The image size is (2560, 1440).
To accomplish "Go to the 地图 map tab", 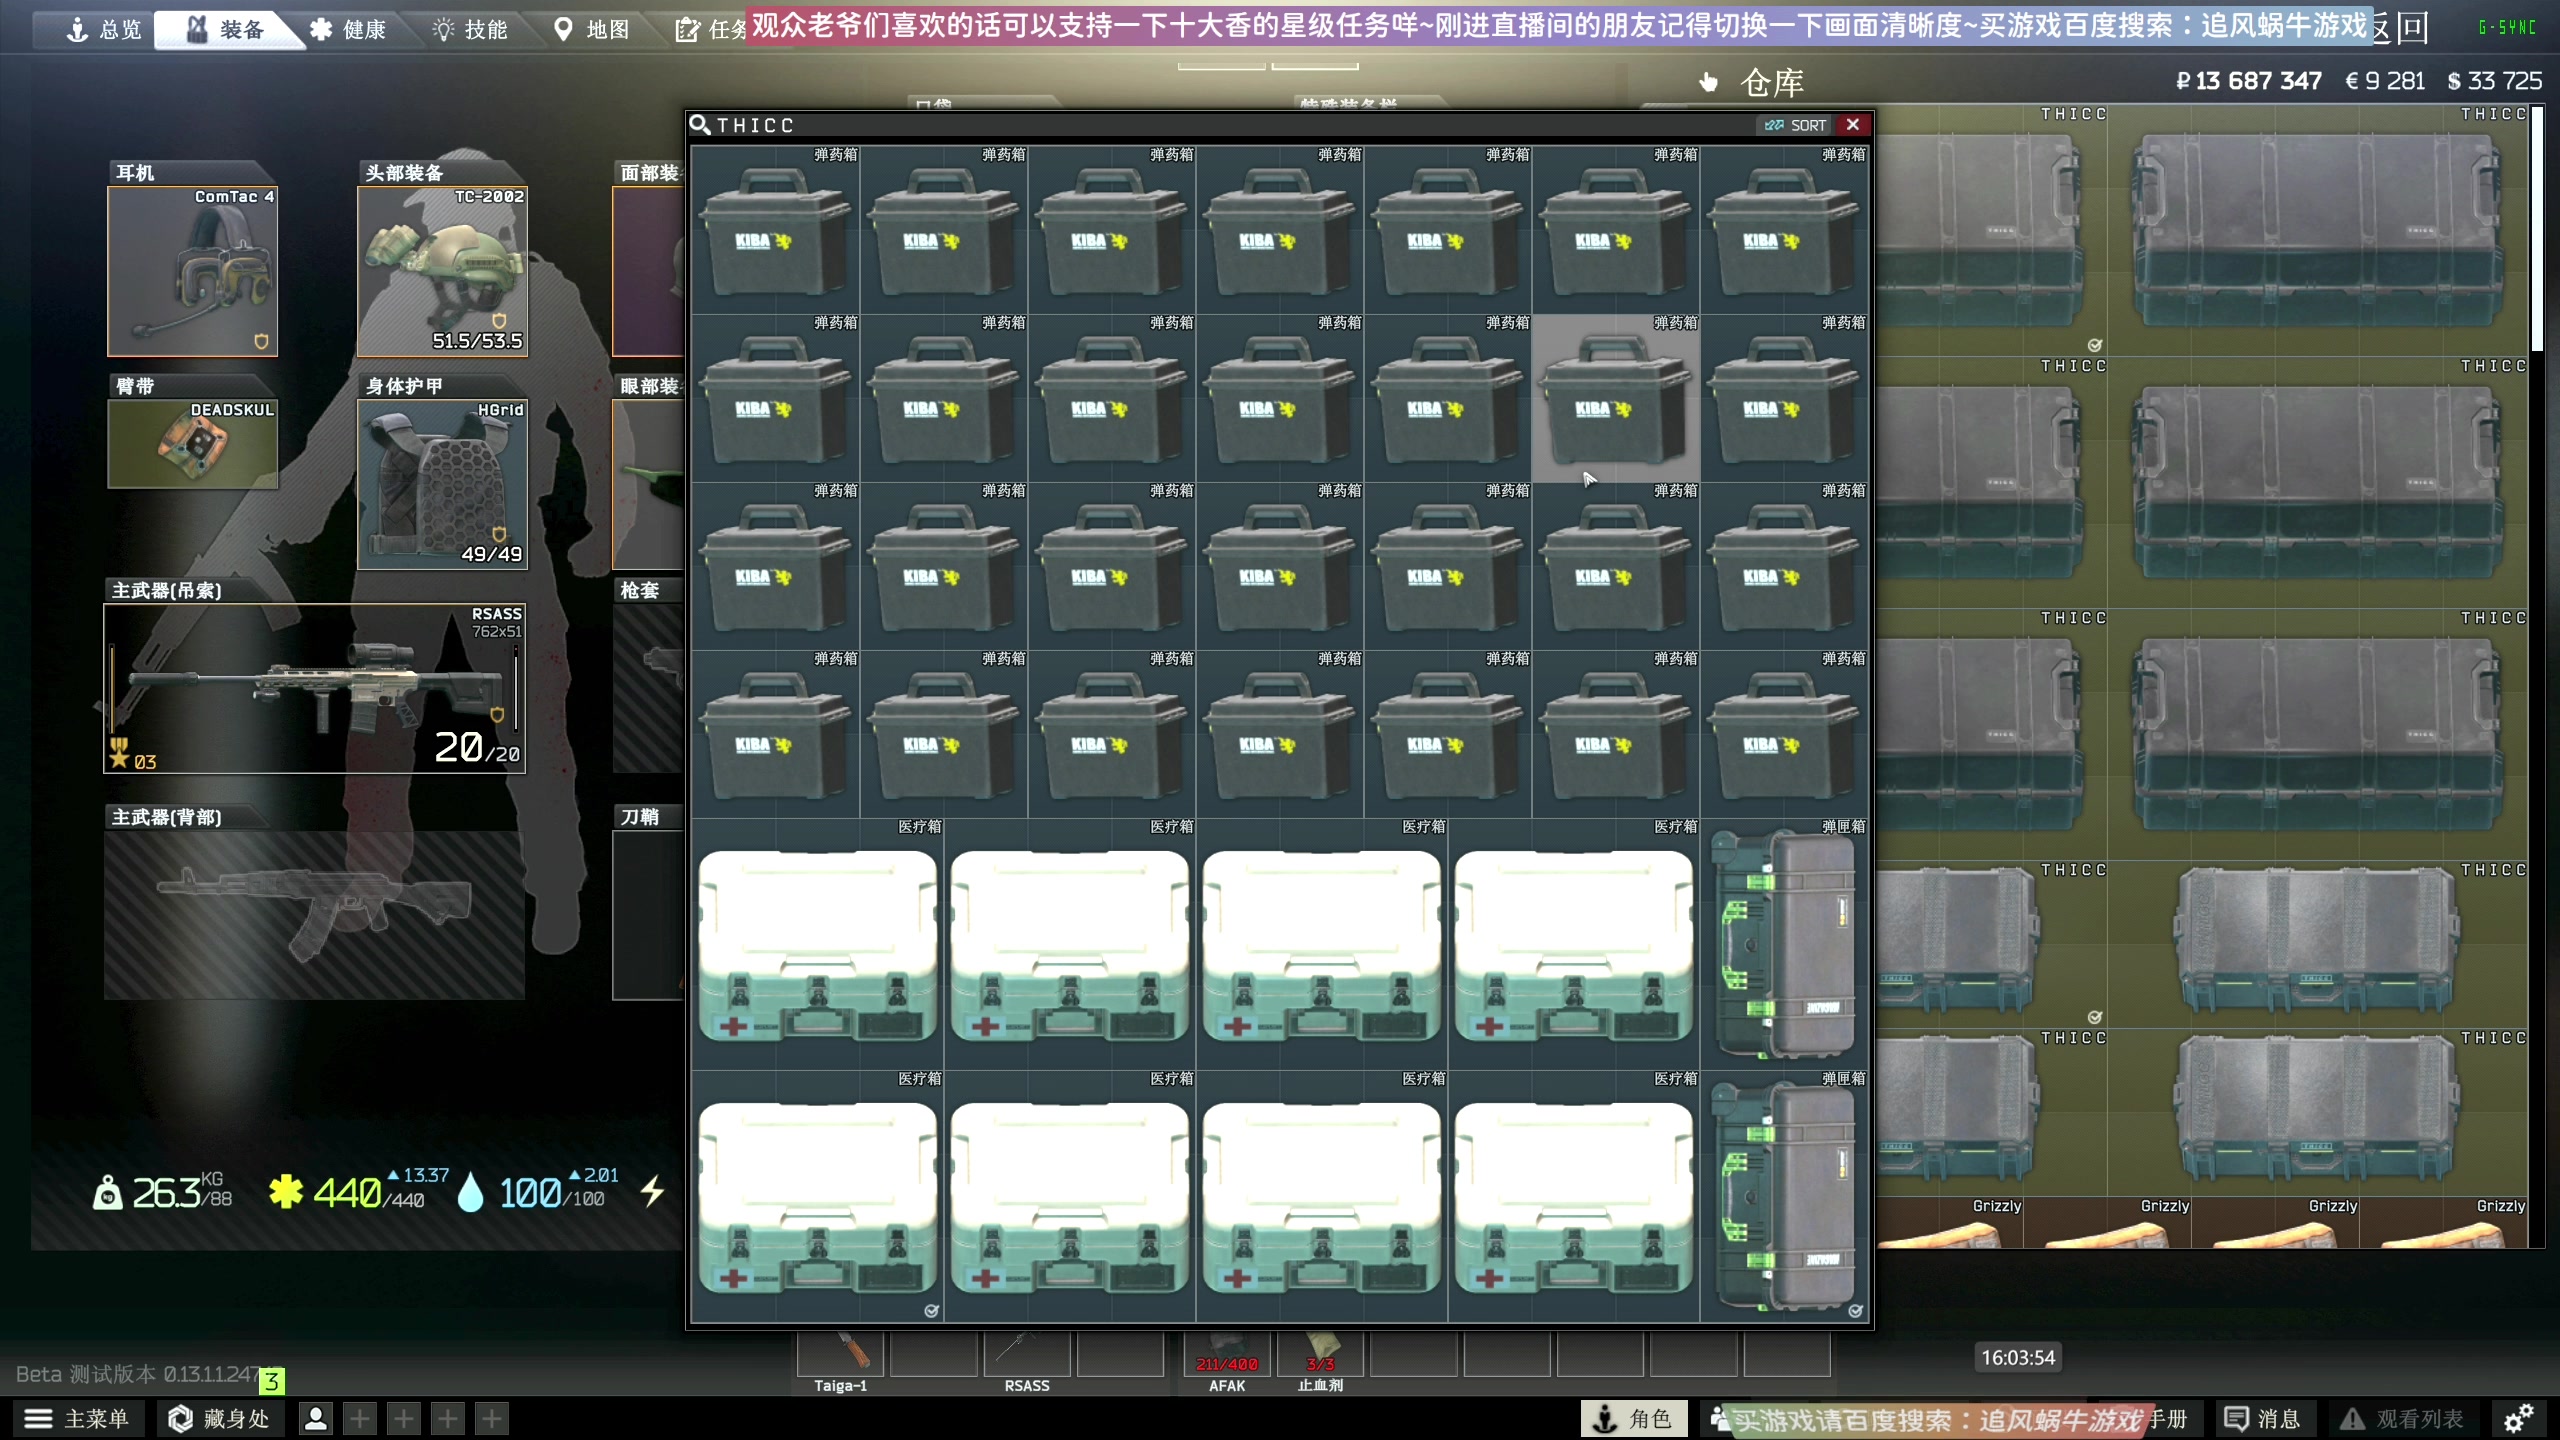I will point(592,29).
